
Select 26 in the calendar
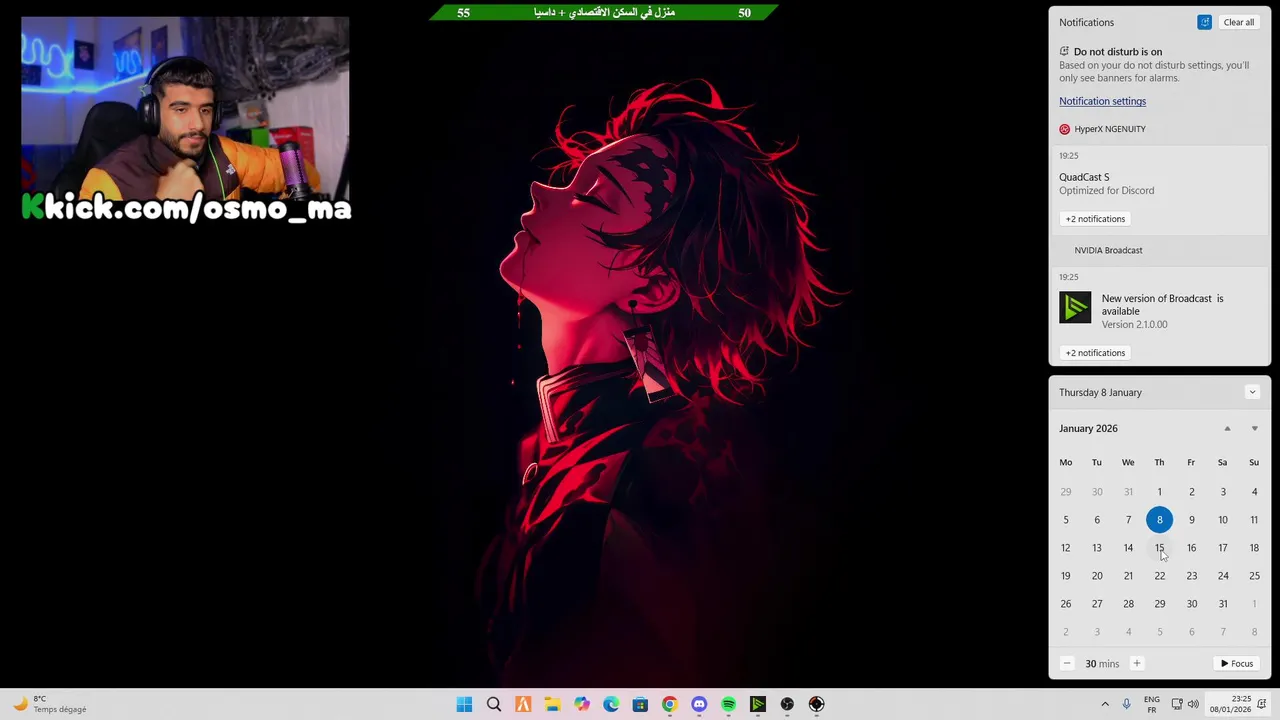pos(1065,603)
